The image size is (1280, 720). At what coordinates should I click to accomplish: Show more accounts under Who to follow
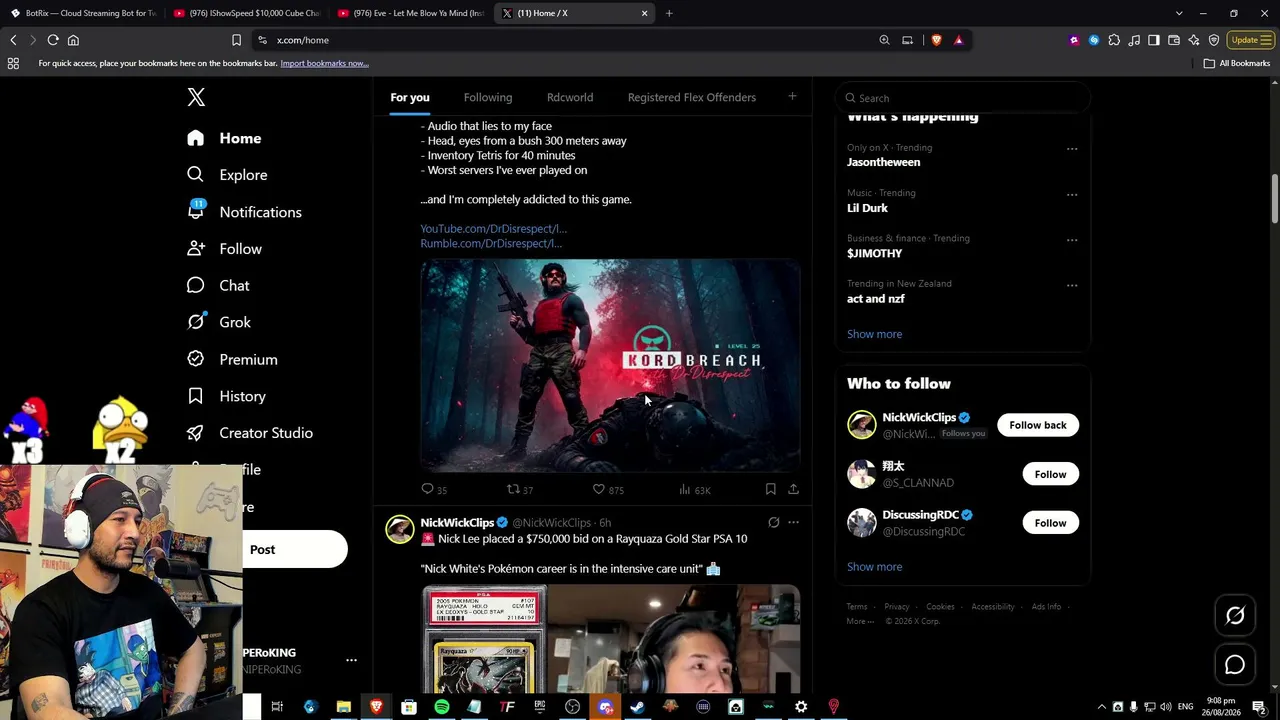(x=874, y=567)
